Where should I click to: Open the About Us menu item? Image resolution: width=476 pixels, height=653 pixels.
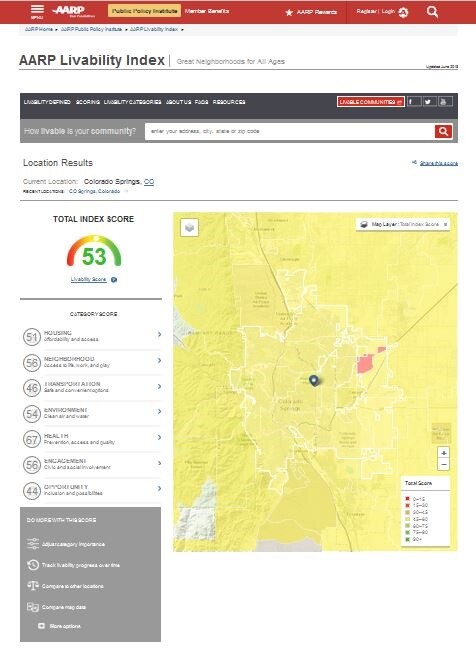point(178,102)
